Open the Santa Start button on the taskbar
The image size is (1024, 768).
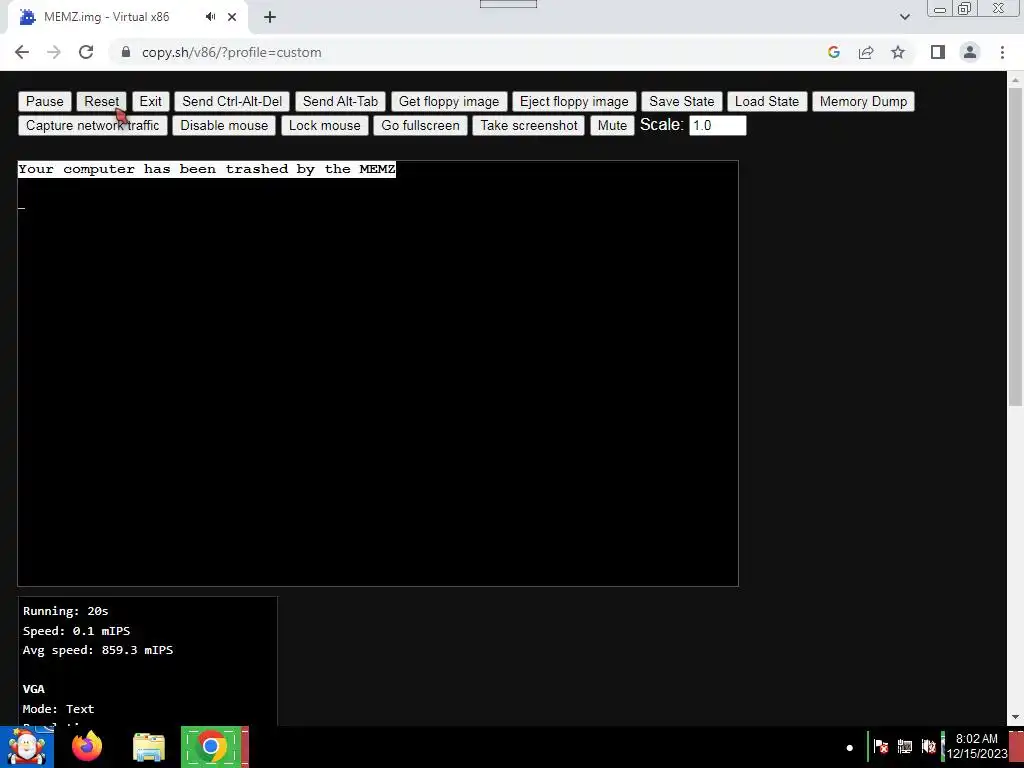tap(27, 746)
